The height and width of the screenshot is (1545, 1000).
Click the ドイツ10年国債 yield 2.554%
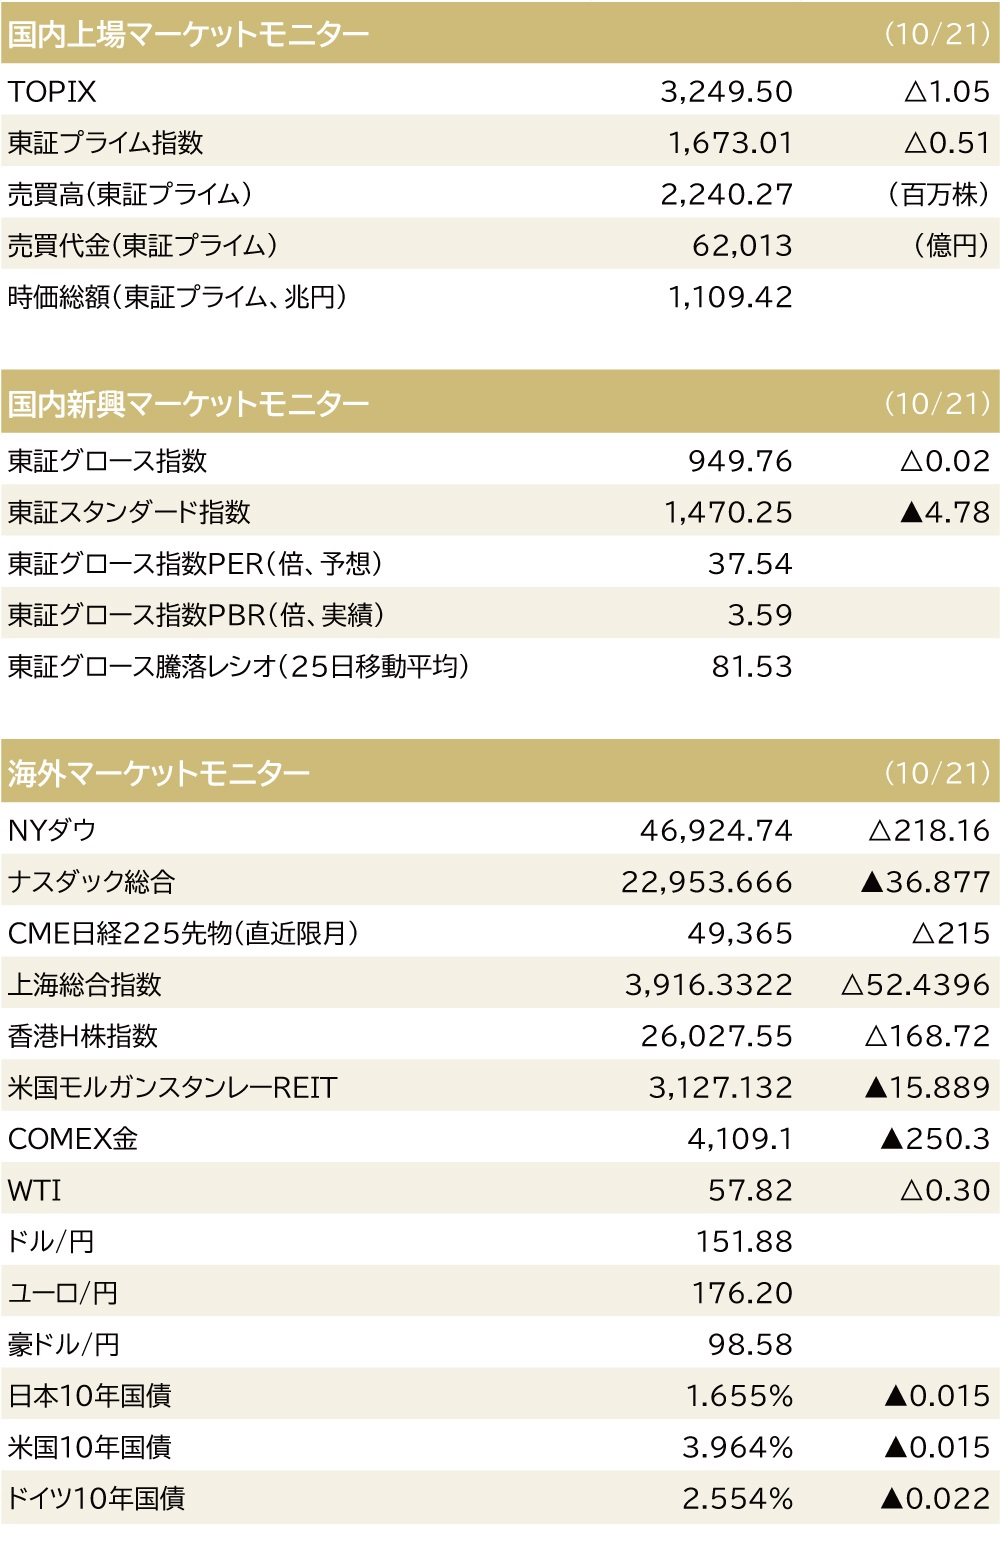click(x=738, y=1498)
